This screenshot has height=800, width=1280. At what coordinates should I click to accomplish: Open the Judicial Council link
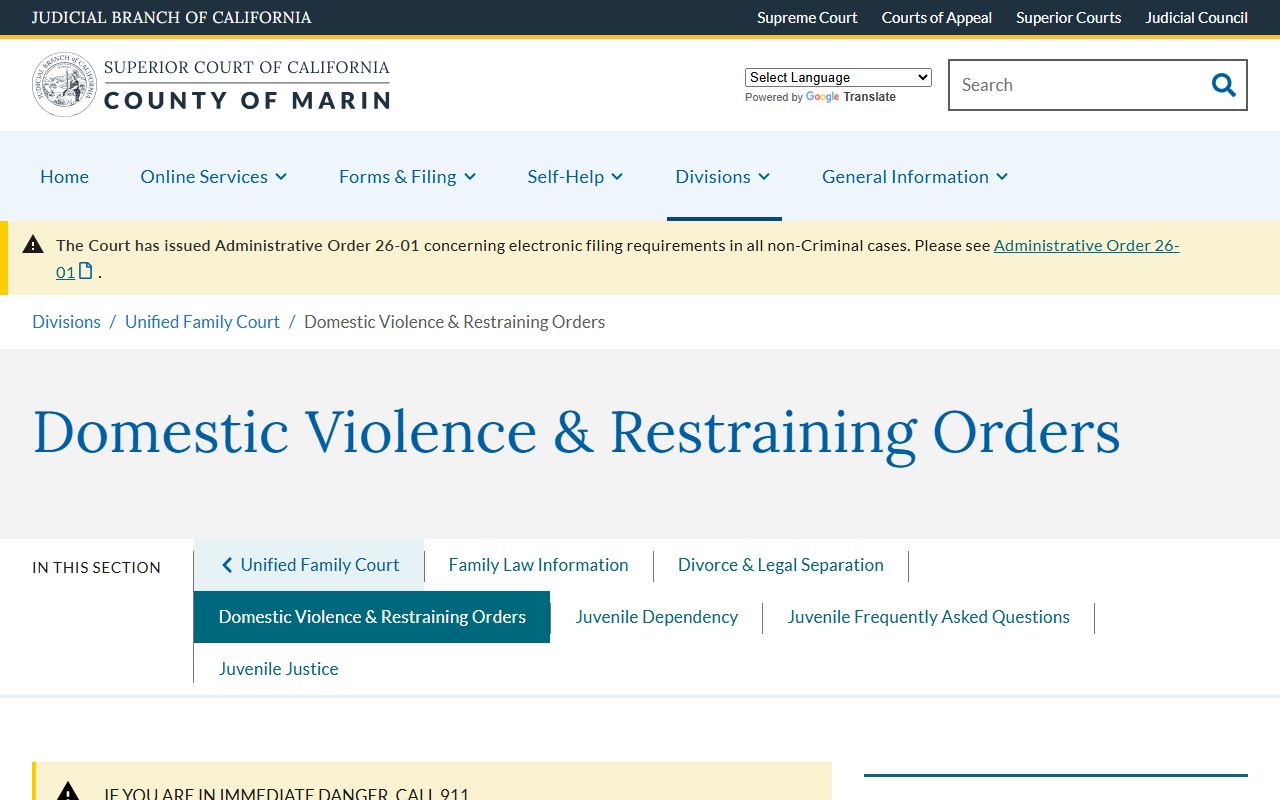click(x=1196, y=17)
